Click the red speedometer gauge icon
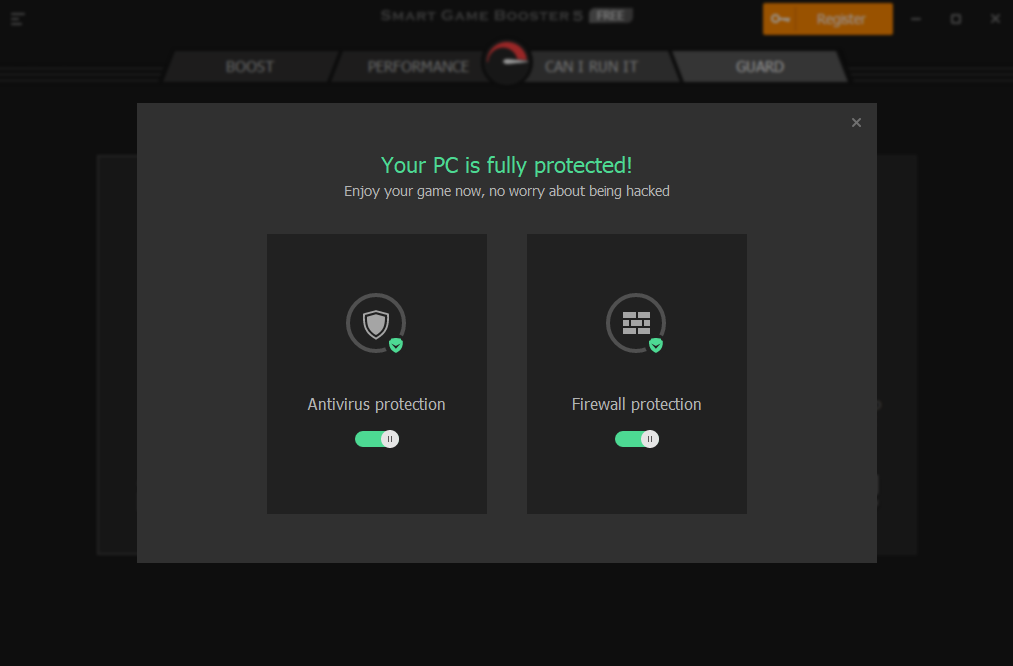Screen dimensions: 1013x666 (x=507, y=62)
